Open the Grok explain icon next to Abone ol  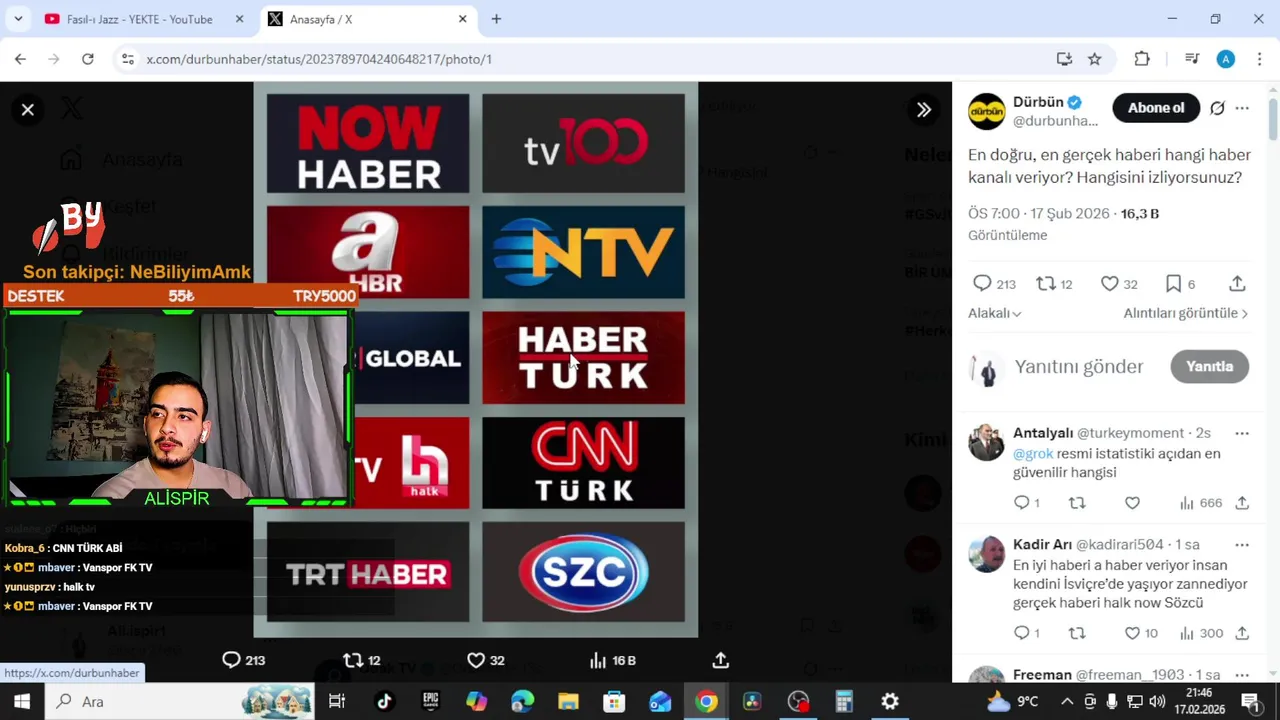click(1217, 108)
